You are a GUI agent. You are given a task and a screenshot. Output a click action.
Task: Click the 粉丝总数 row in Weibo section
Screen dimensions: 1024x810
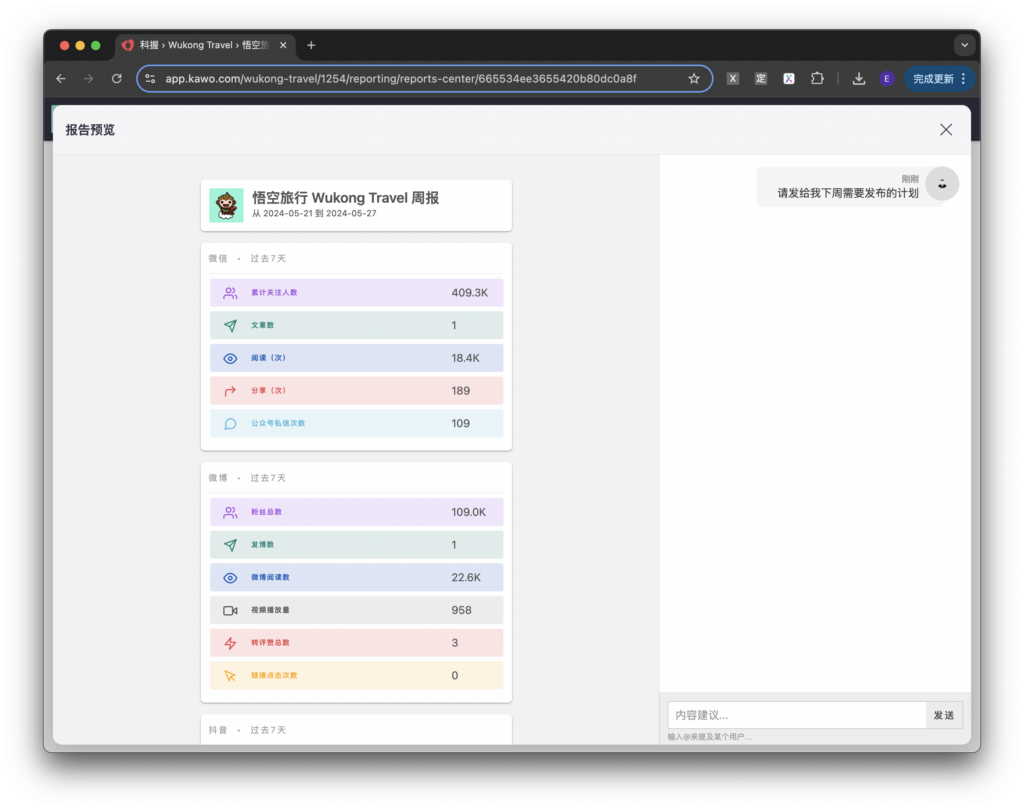coord(356,512)
